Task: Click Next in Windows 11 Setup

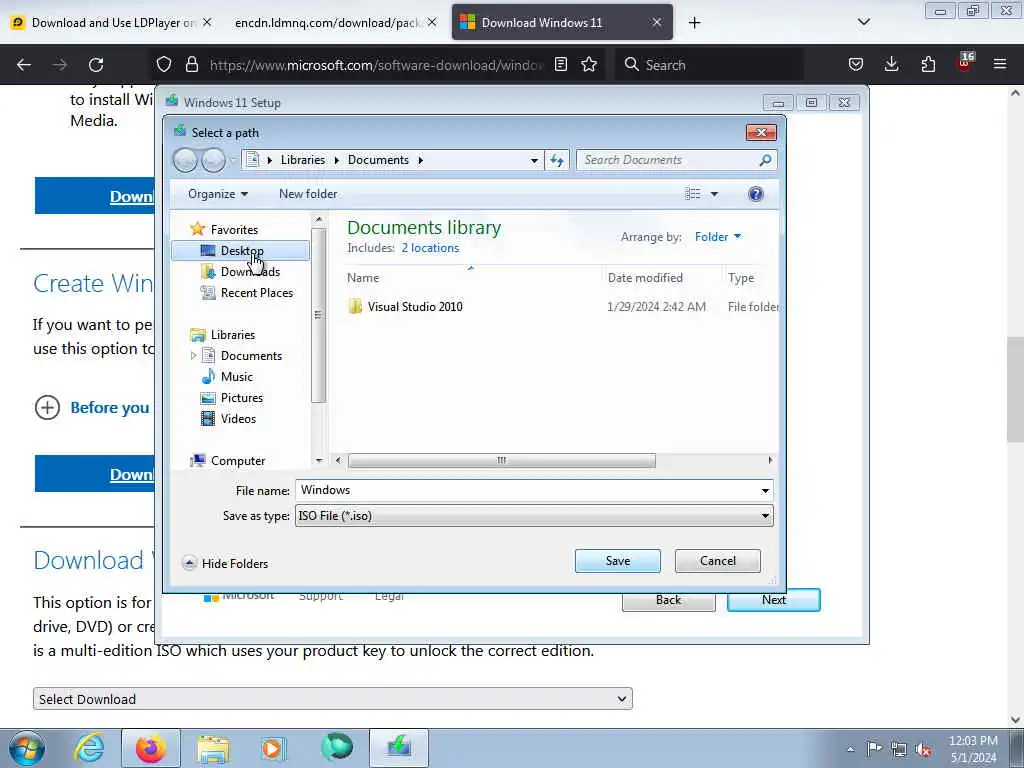Action: 773,600
